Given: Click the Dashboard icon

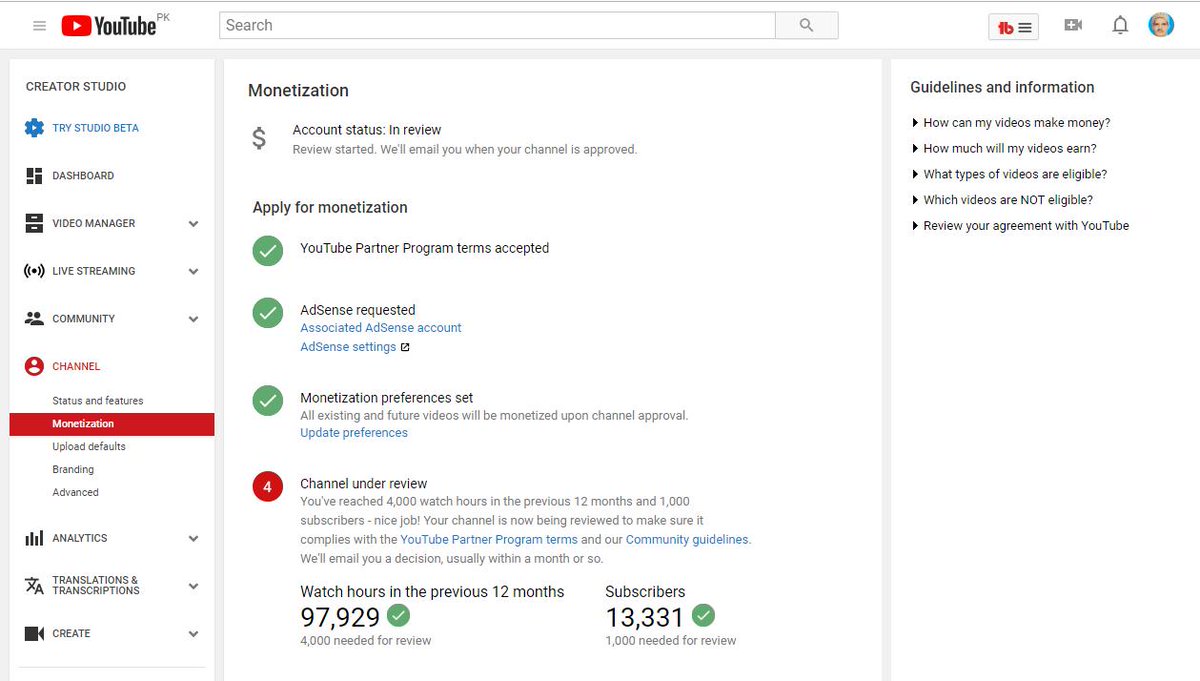Looking at the screenshot, I should pos(34,176).
